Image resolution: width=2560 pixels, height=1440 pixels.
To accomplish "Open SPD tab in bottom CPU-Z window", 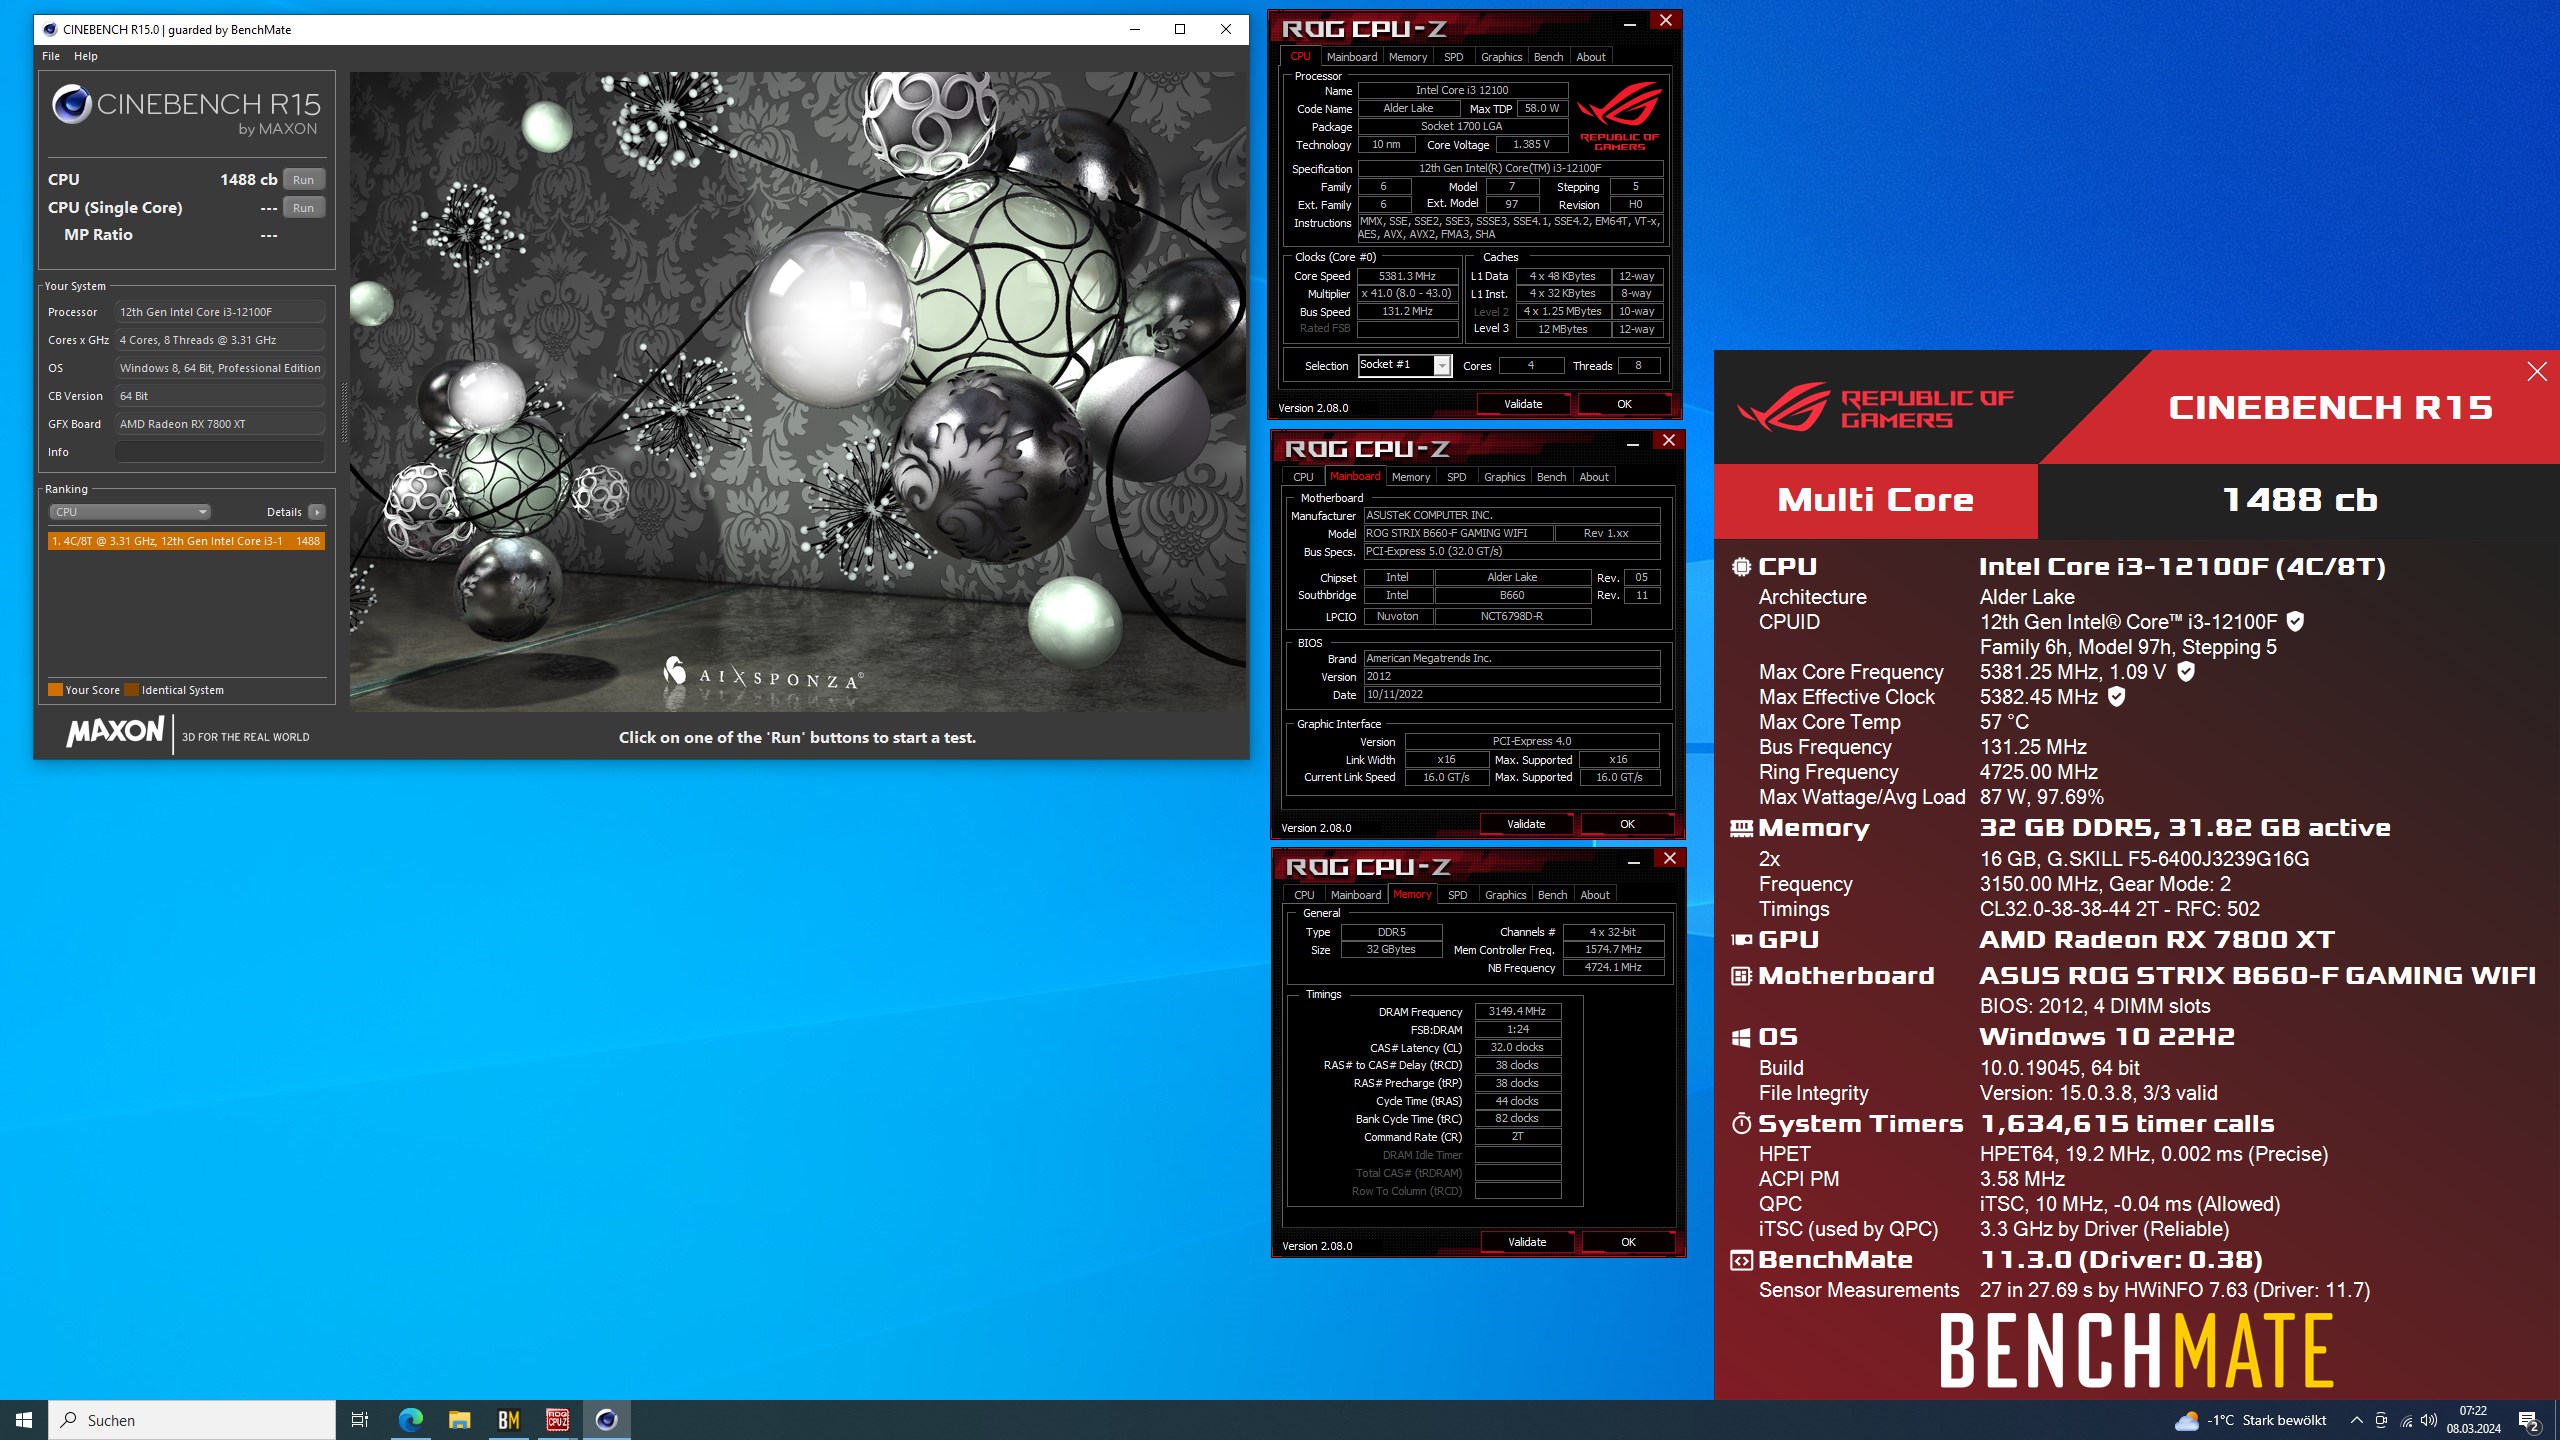I will coord(1458,895).
